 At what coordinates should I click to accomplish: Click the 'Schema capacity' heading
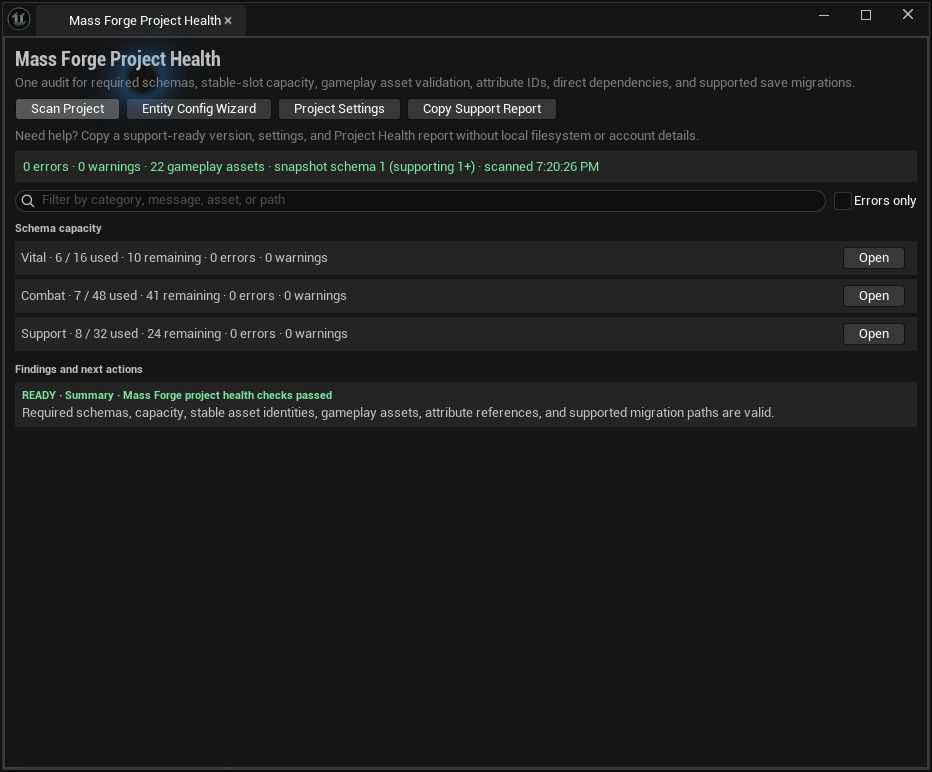click(x=58, y=228)
